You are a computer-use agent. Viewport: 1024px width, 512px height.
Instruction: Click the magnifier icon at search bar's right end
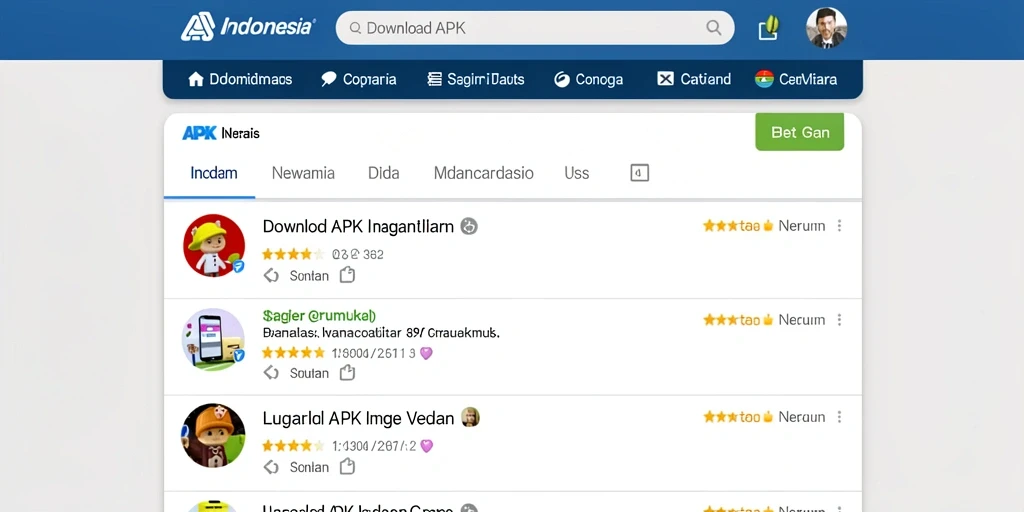point(713,28)
